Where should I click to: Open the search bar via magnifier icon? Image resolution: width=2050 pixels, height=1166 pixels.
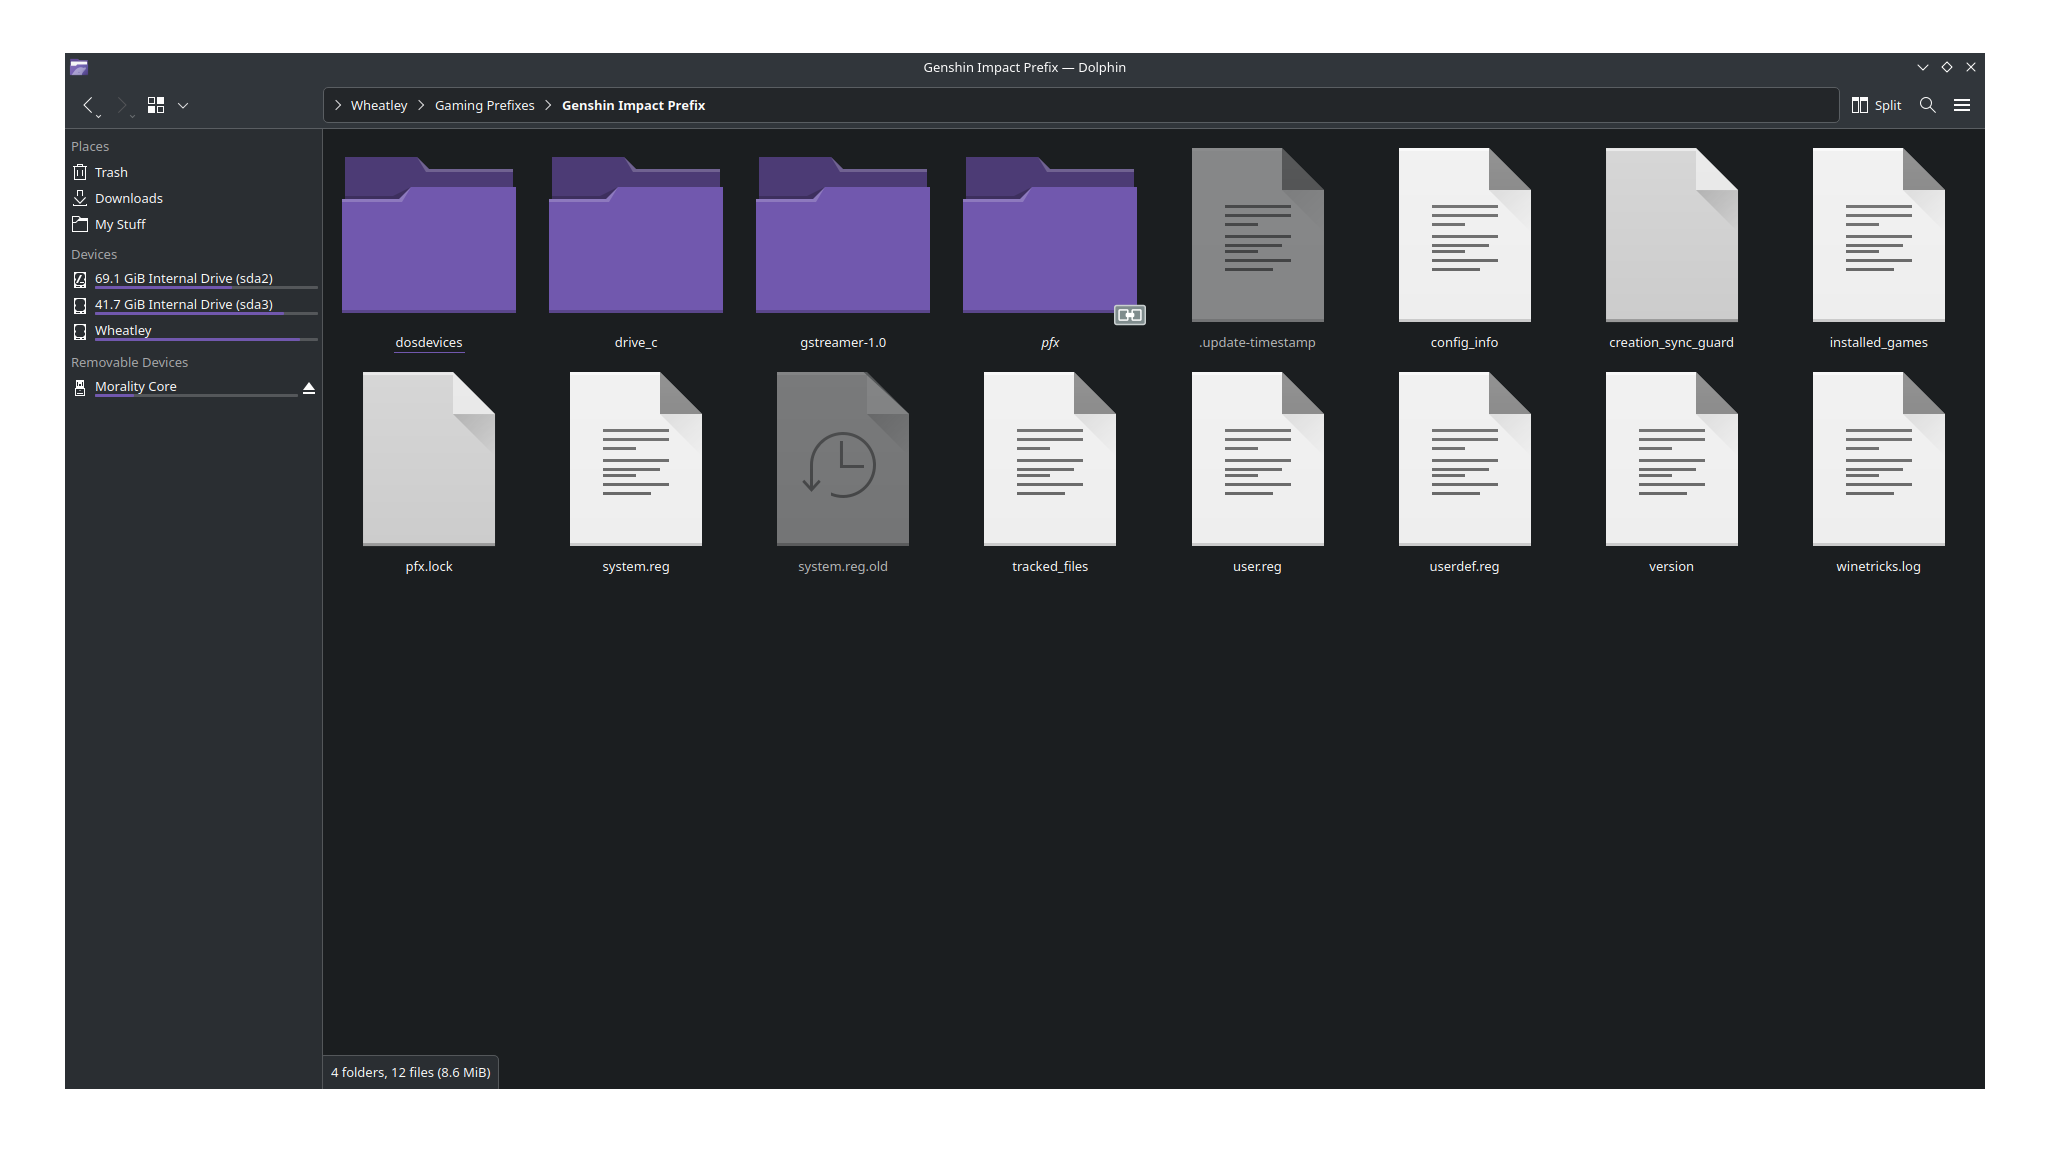(x=1928, y=105)
